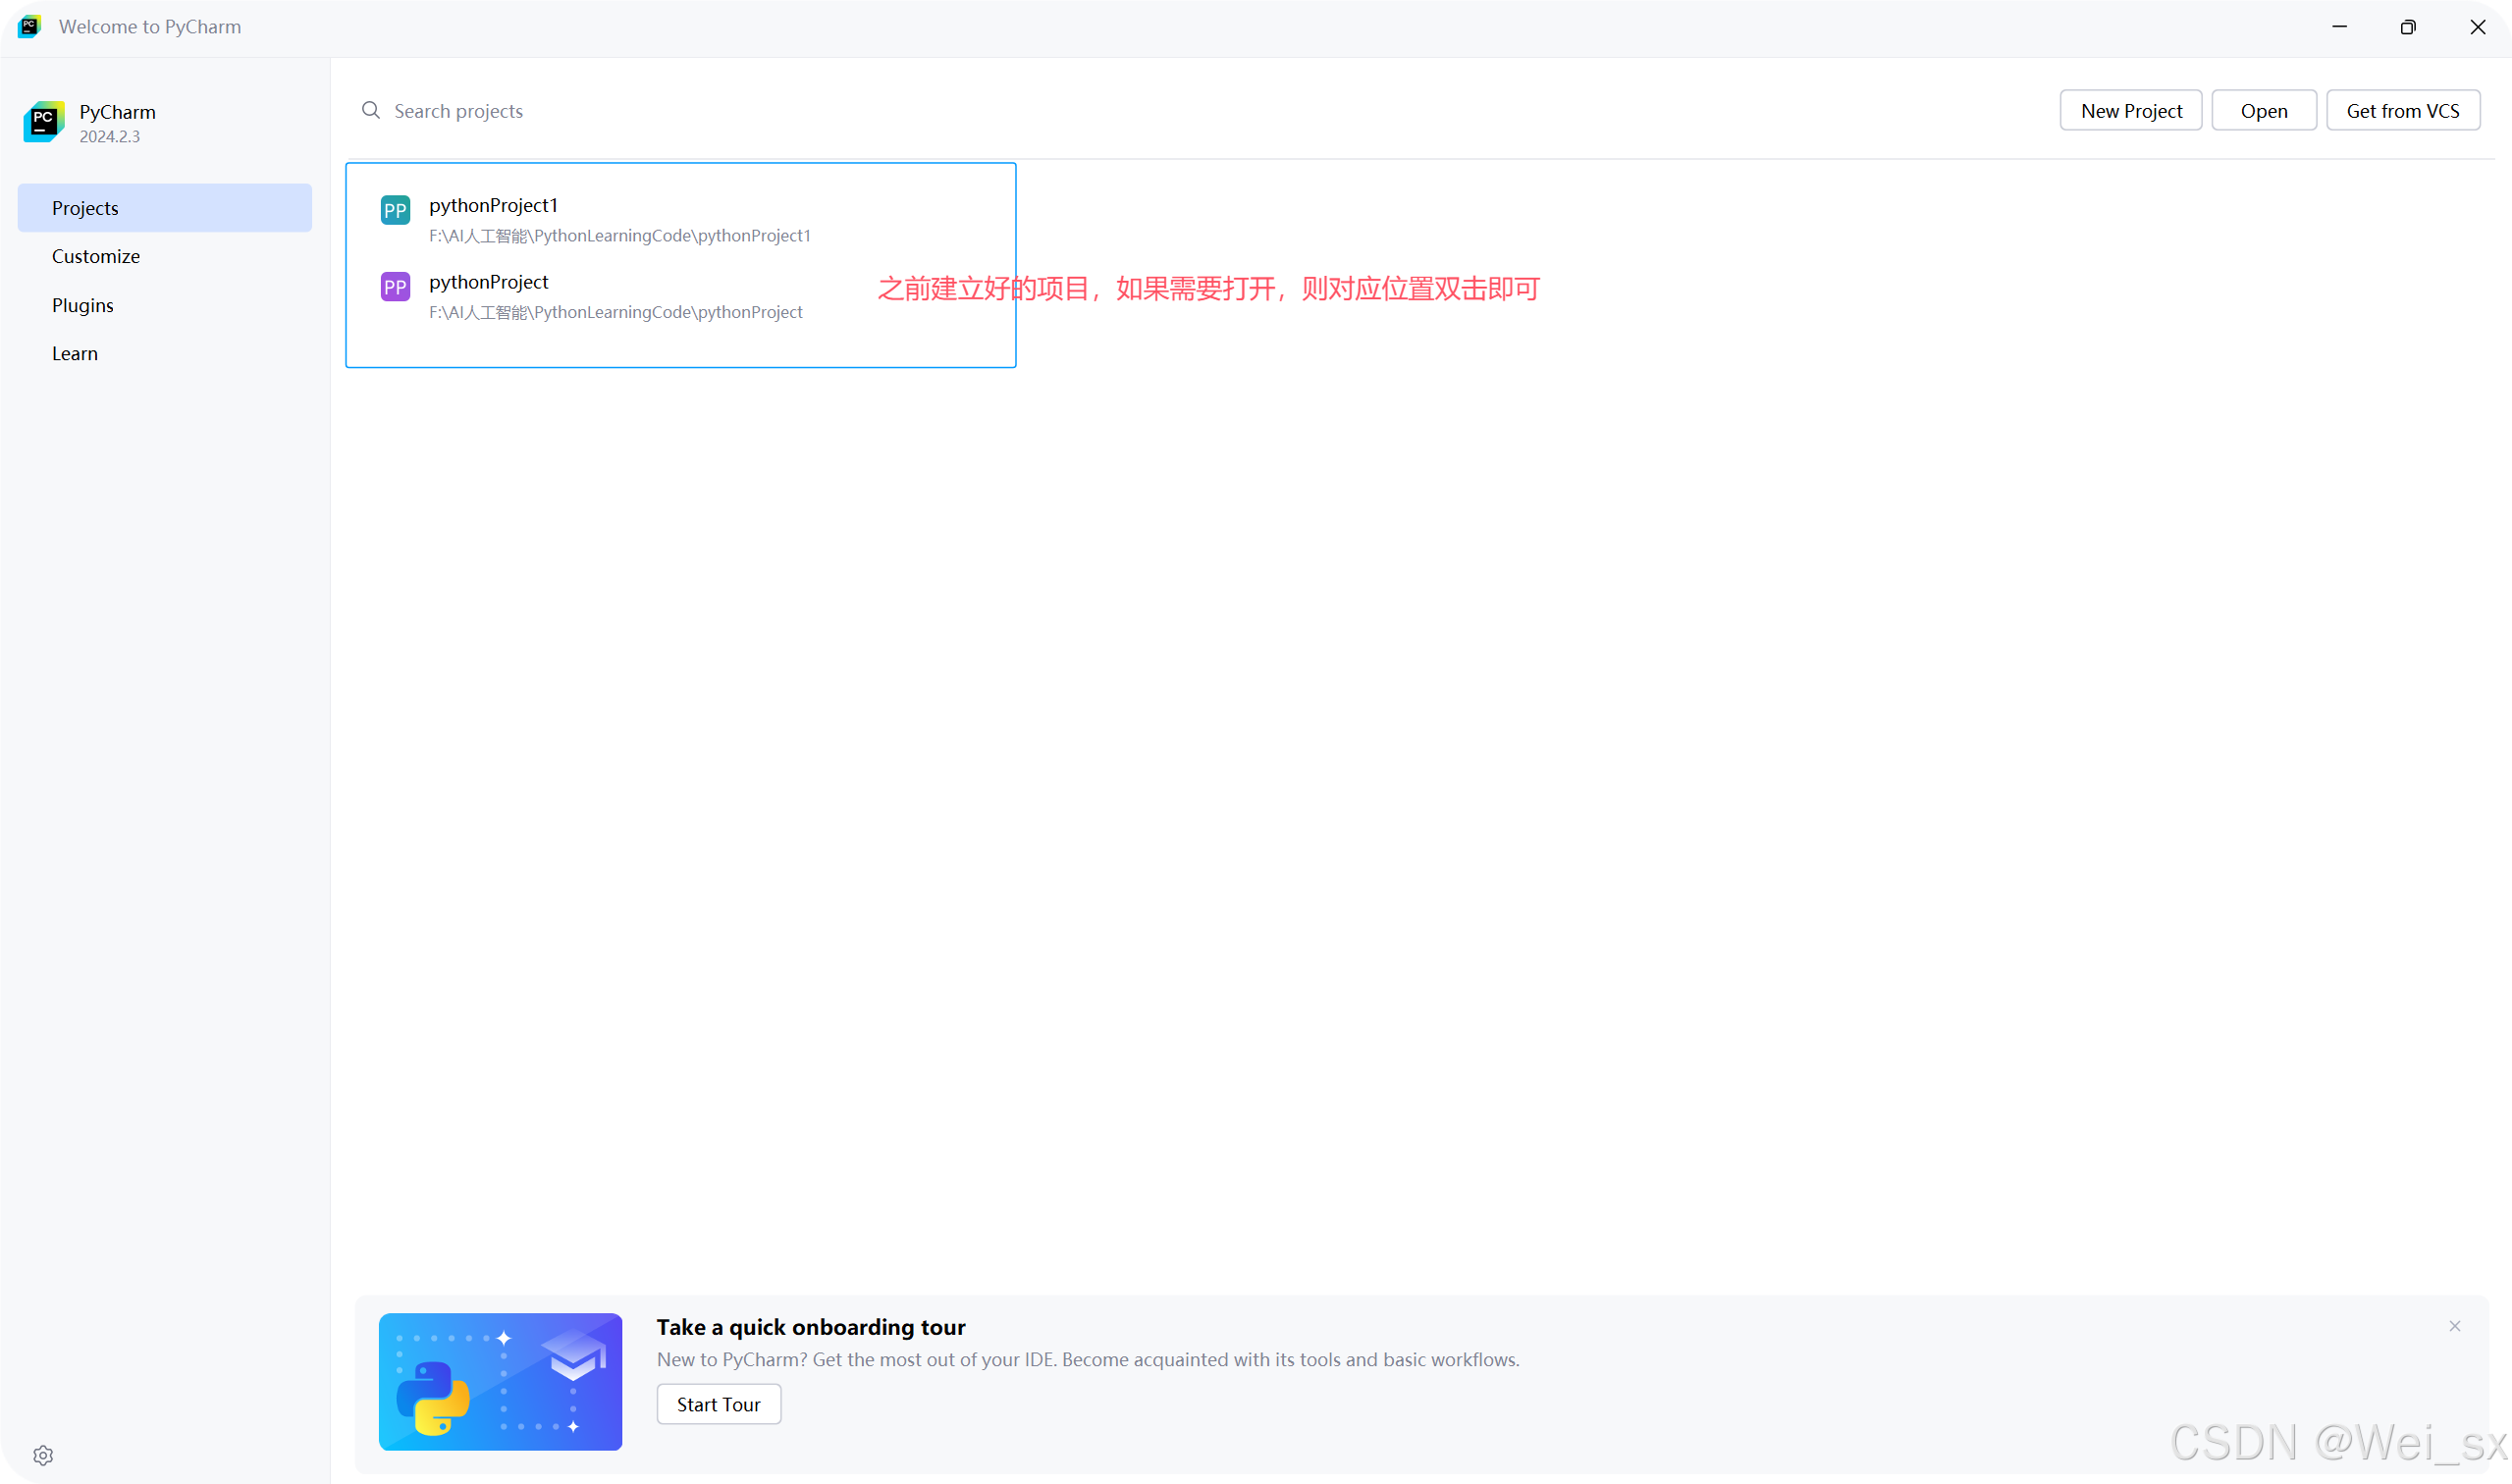Viewport: 2512px width, 1484px height.
Task: Start the onboarding tour
Action: 718,1404
